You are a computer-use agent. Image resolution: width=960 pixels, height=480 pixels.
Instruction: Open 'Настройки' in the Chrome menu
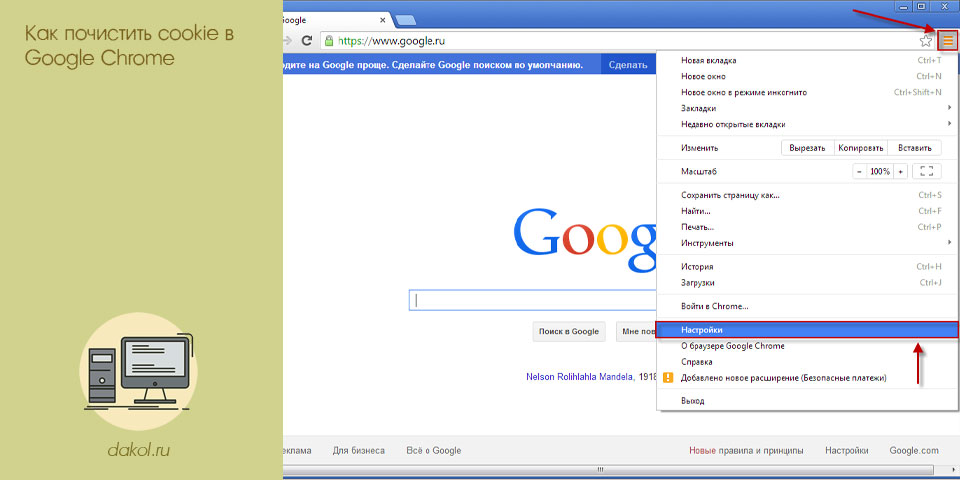click(807, 330)
